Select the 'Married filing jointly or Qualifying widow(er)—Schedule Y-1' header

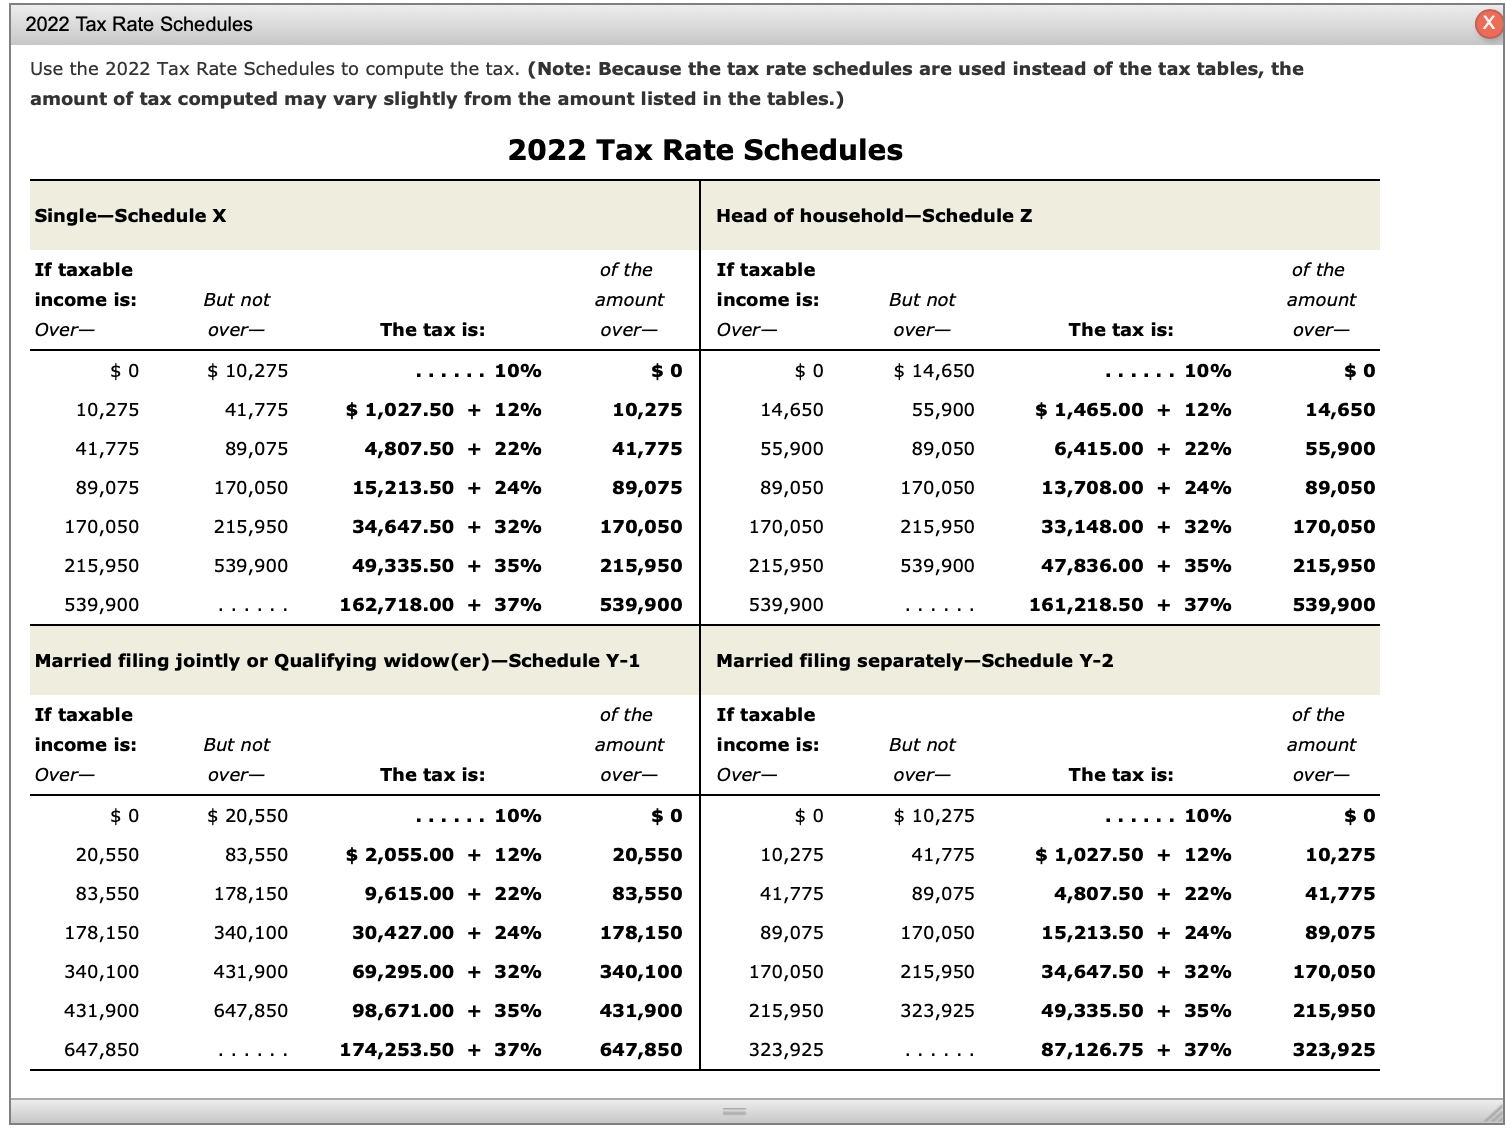337,661
